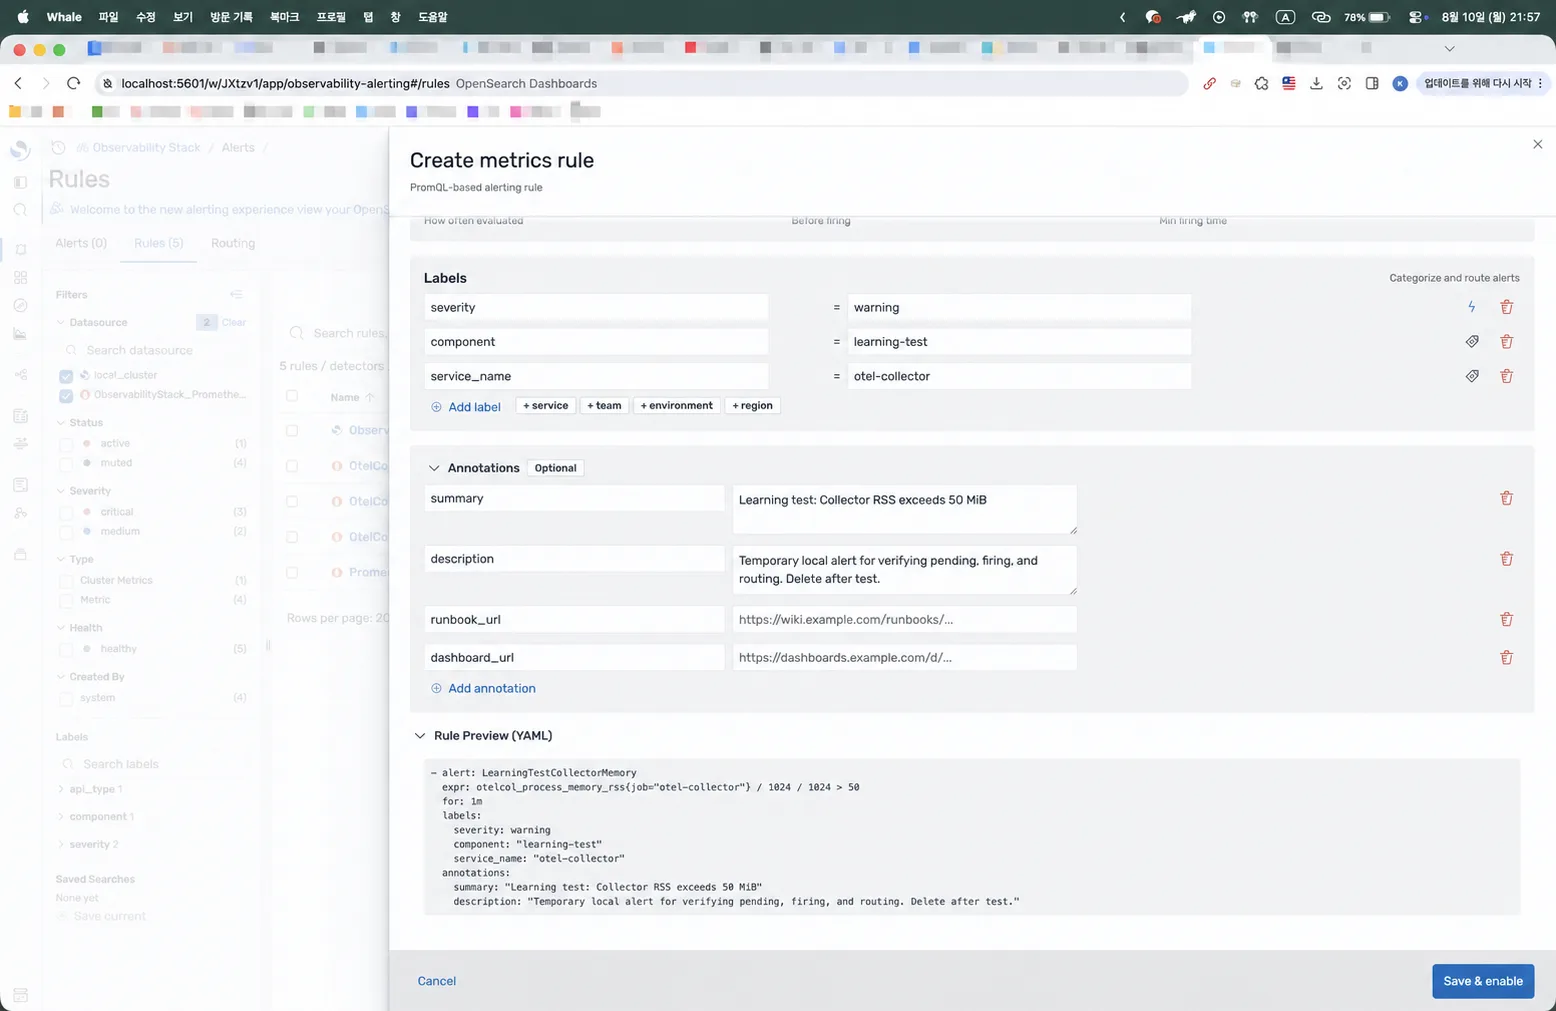The height and width of the screenshot is (1011, 1556).
Task: Toggle ObservabilityStack_Prometheus datasource checkbox
Action: pyautogui.click(x=66, y=396)
